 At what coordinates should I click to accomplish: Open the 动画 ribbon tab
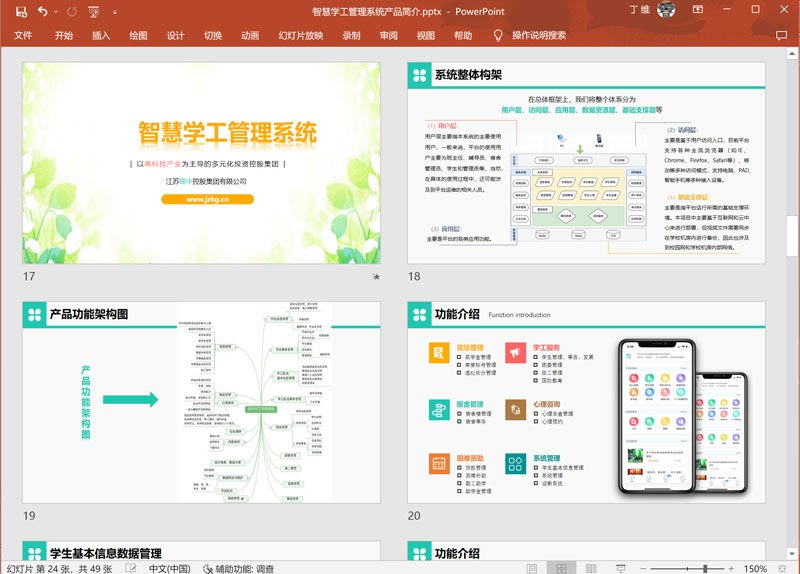pyautogui.click(x=250, y=35)
